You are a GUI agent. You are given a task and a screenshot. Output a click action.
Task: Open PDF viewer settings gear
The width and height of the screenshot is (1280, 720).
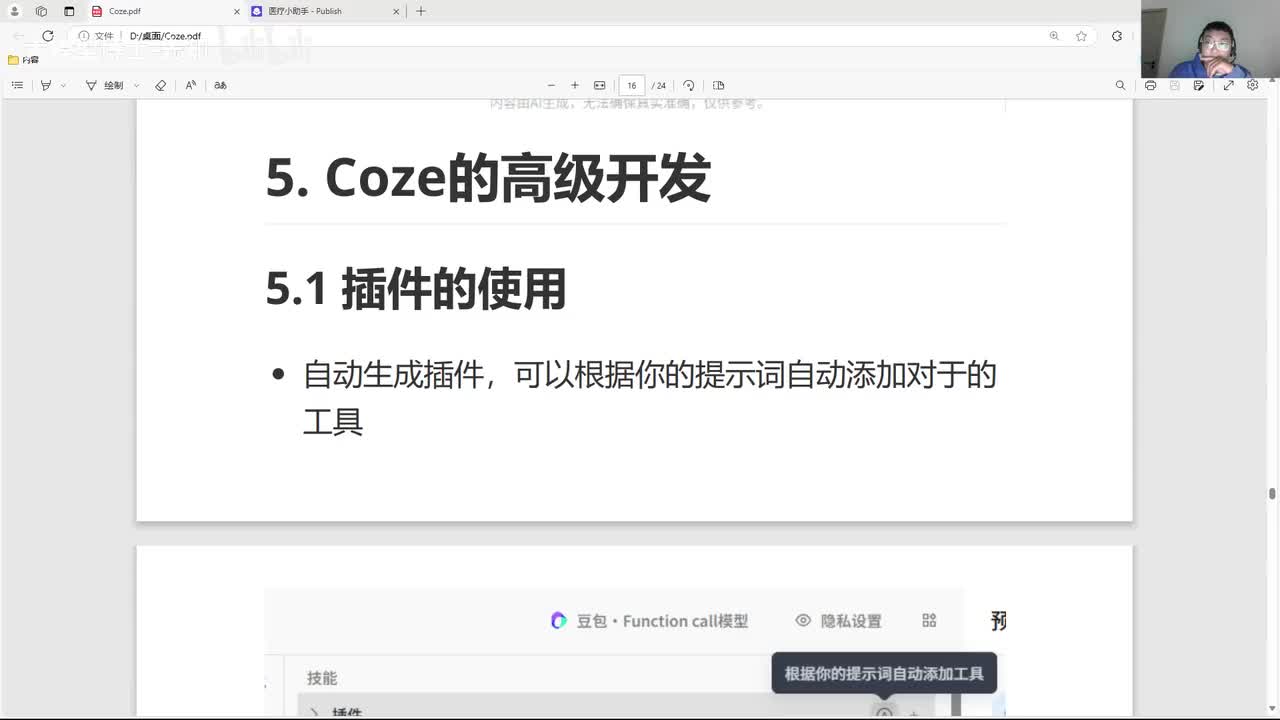(1253, 85)
